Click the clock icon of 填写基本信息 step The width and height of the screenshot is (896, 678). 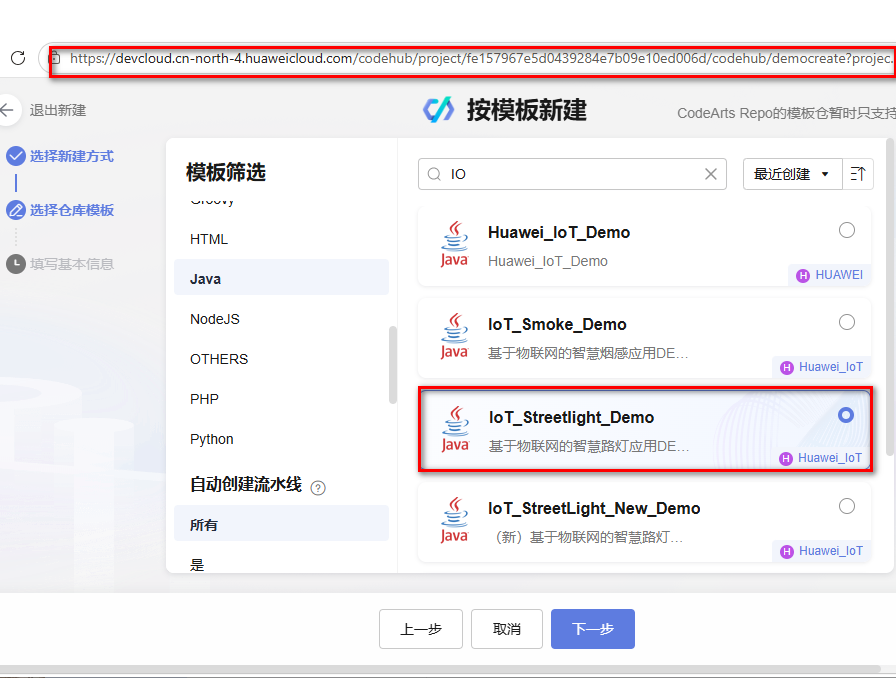[x=15, y=264]
